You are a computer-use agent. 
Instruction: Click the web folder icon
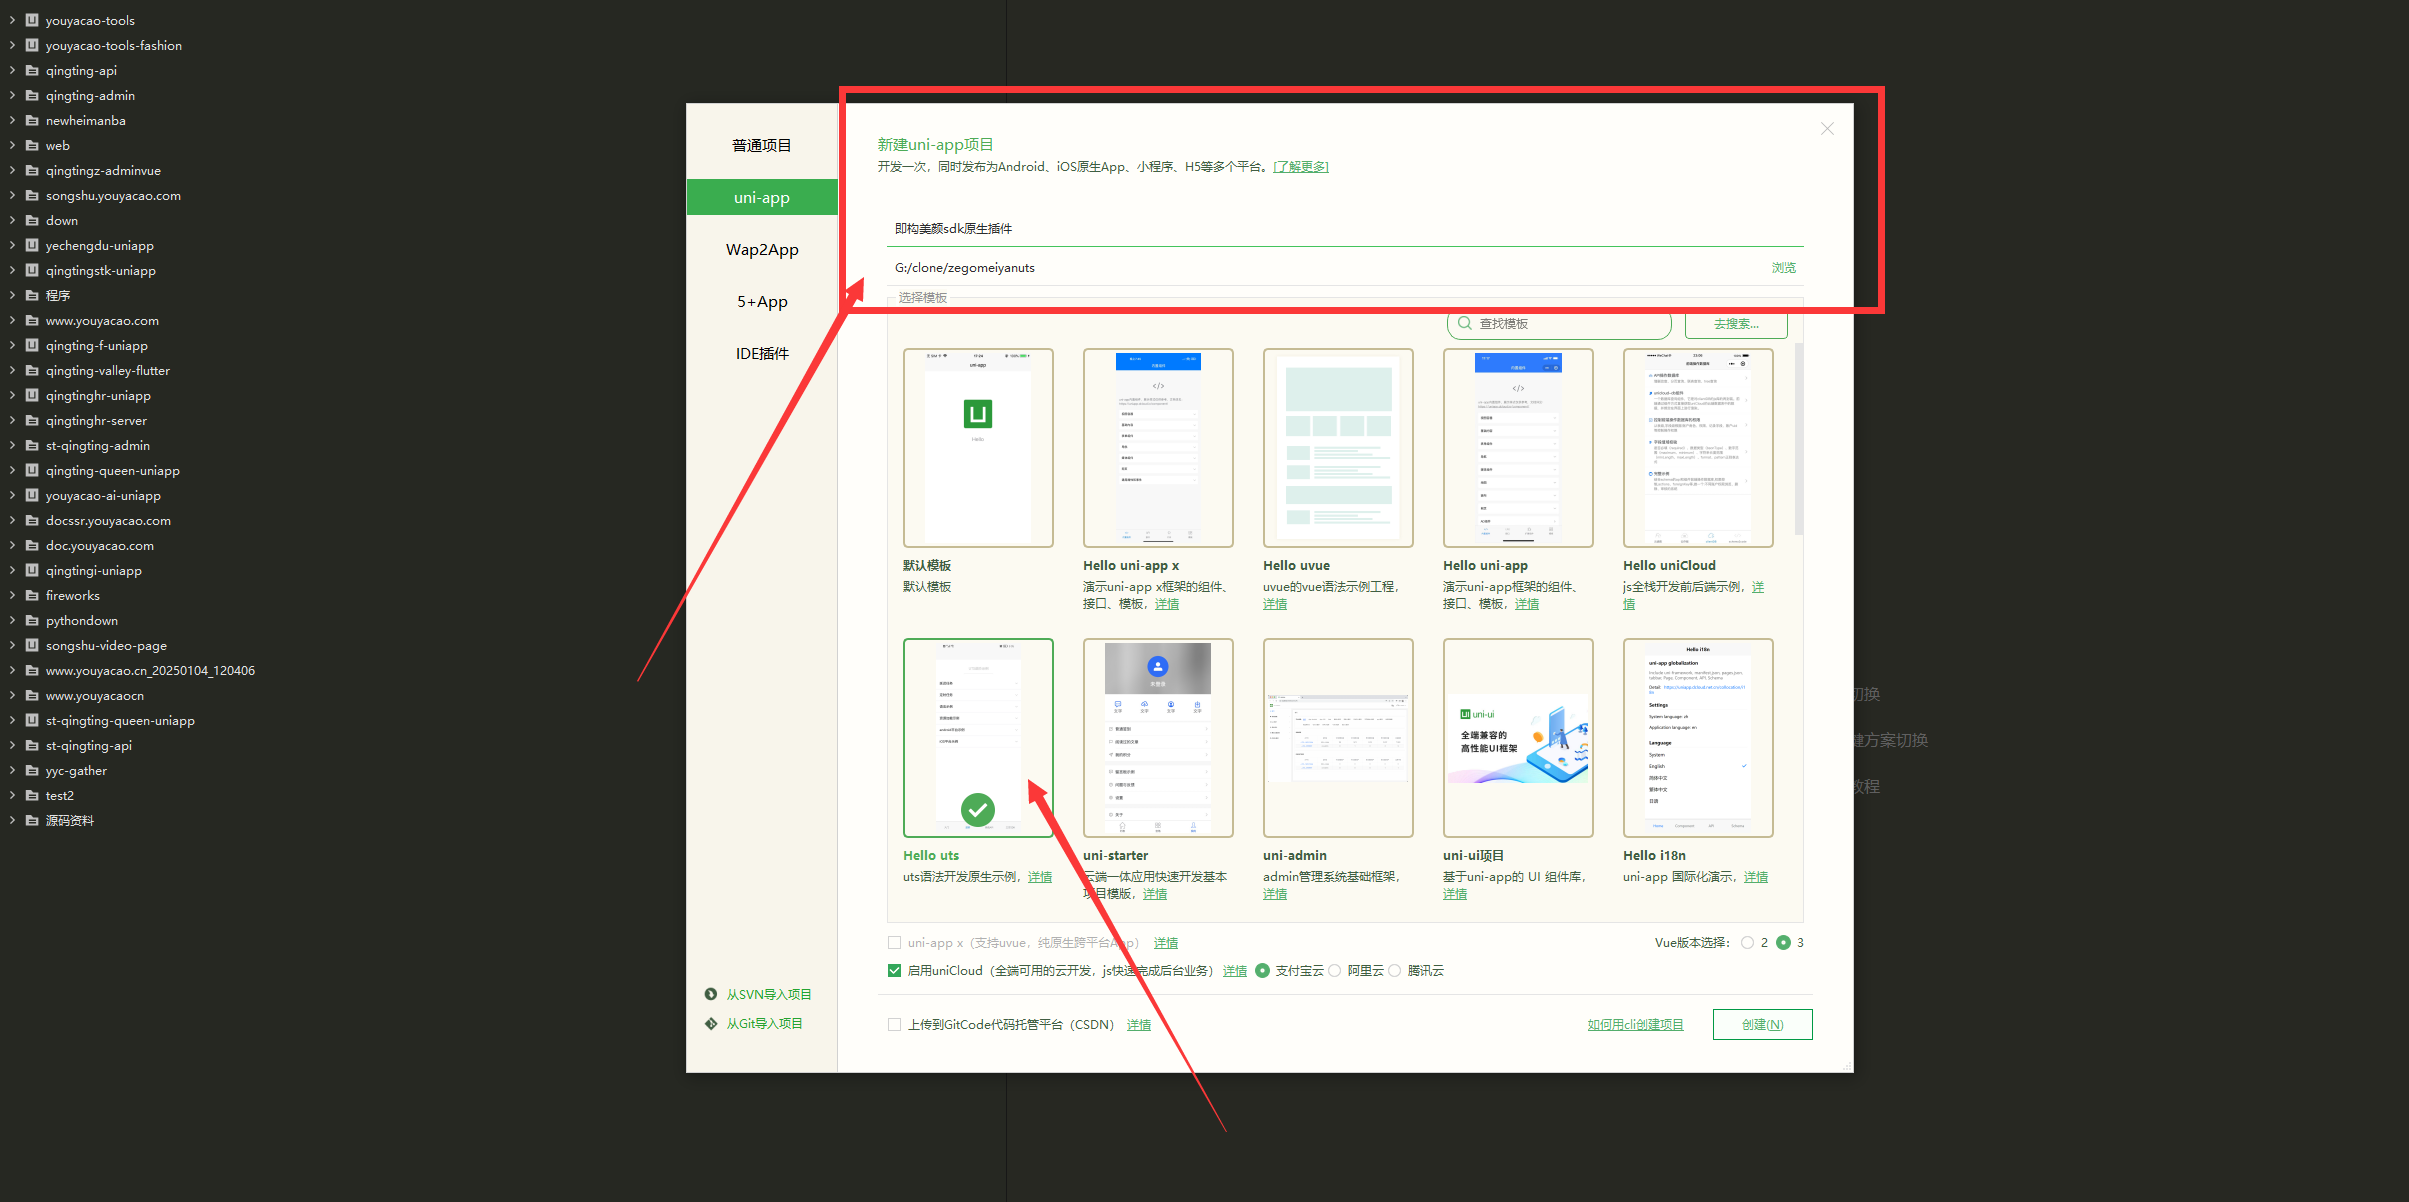point(32,145)
